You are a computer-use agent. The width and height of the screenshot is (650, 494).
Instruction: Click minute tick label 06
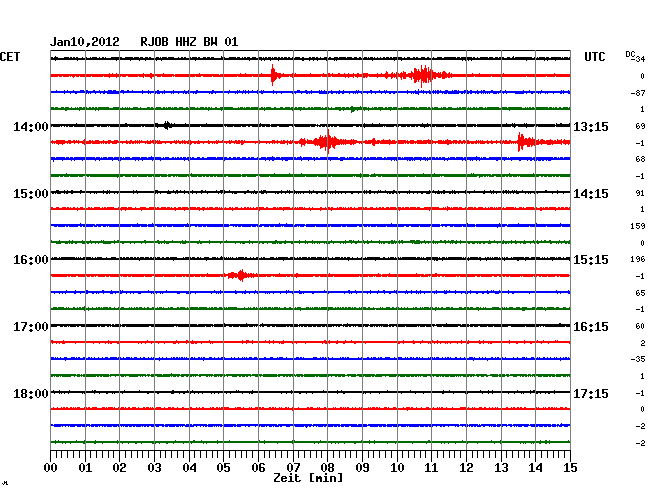(x=258, y=468)
